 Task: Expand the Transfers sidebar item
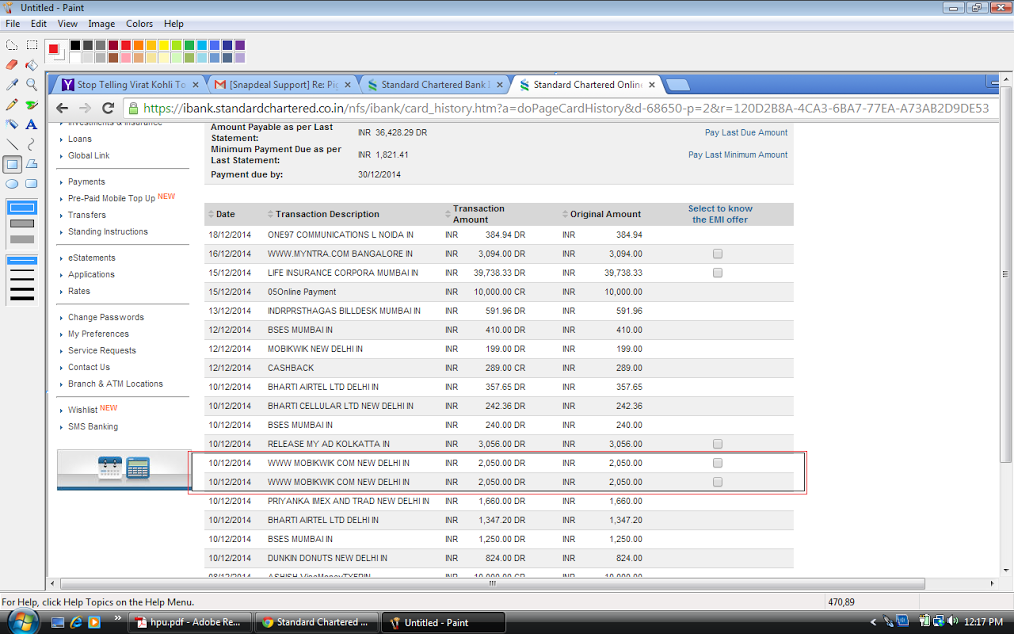pyautogui.click(x=86, y=215)
